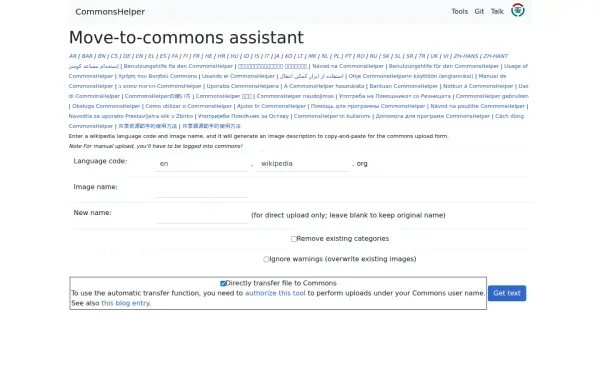Click the Get text button
Image resolution: width=600 pixels, height=375 pixels.
[507, 293]
